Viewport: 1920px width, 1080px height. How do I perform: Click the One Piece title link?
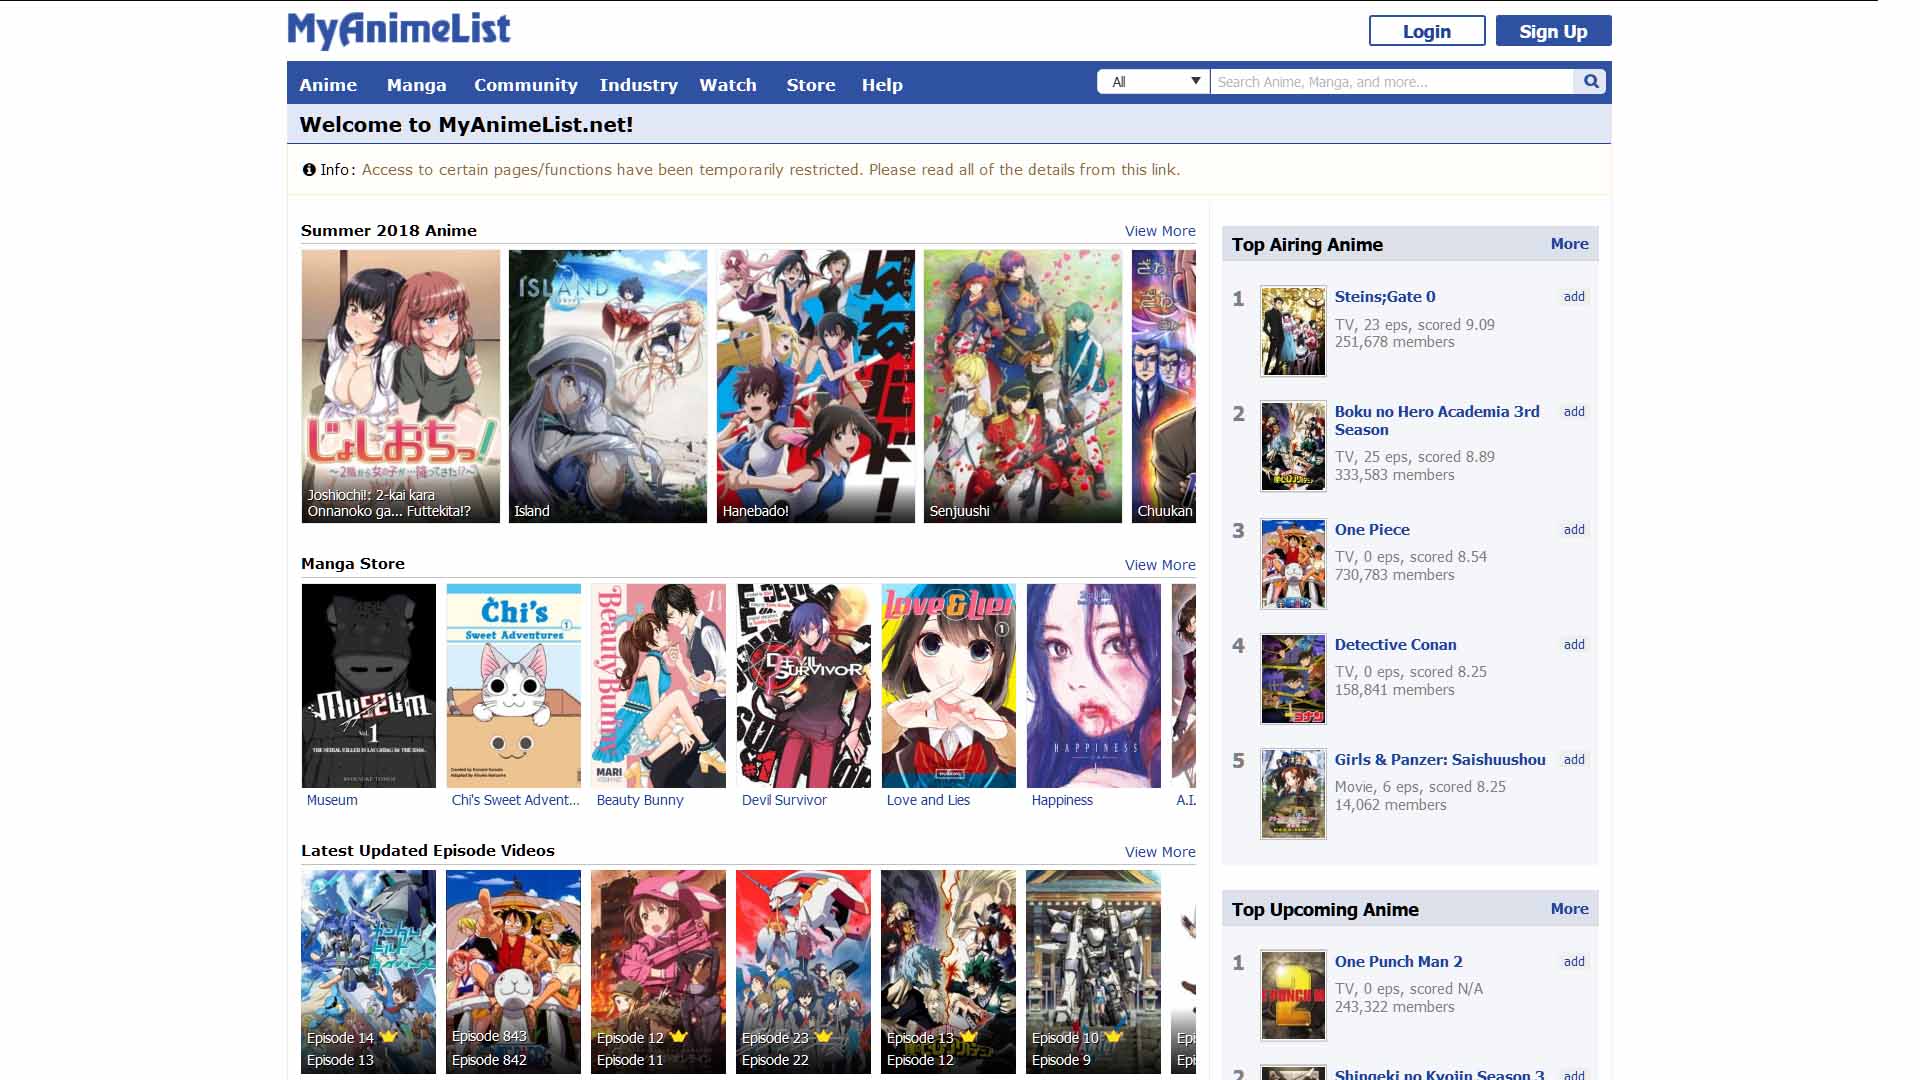(1371, 530)
